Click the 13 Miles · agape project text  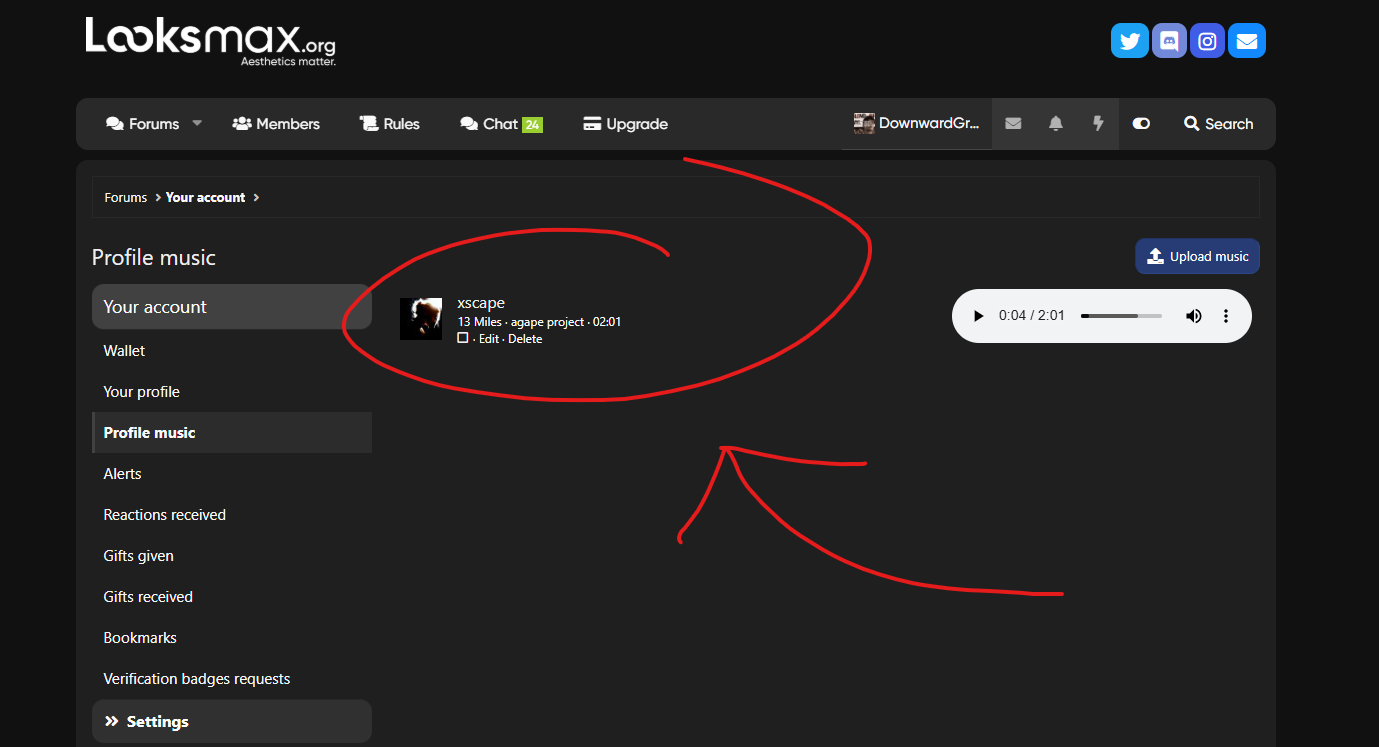(x=521, y=322)
